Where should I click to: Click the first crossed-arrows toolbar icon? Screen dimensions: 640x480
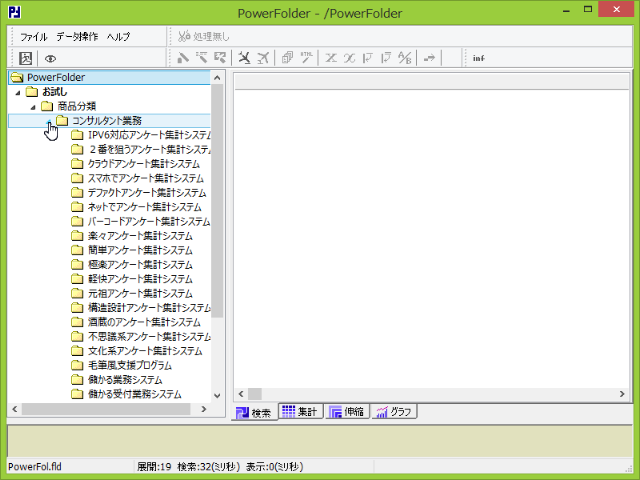click(331, 58)
